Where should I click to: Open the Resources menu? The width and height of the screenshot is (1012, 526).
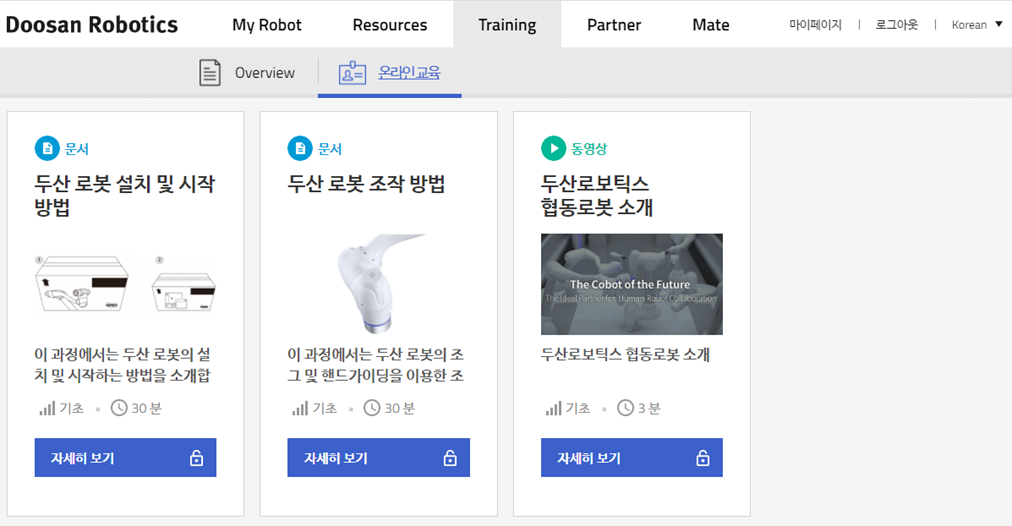pos(390,25)
